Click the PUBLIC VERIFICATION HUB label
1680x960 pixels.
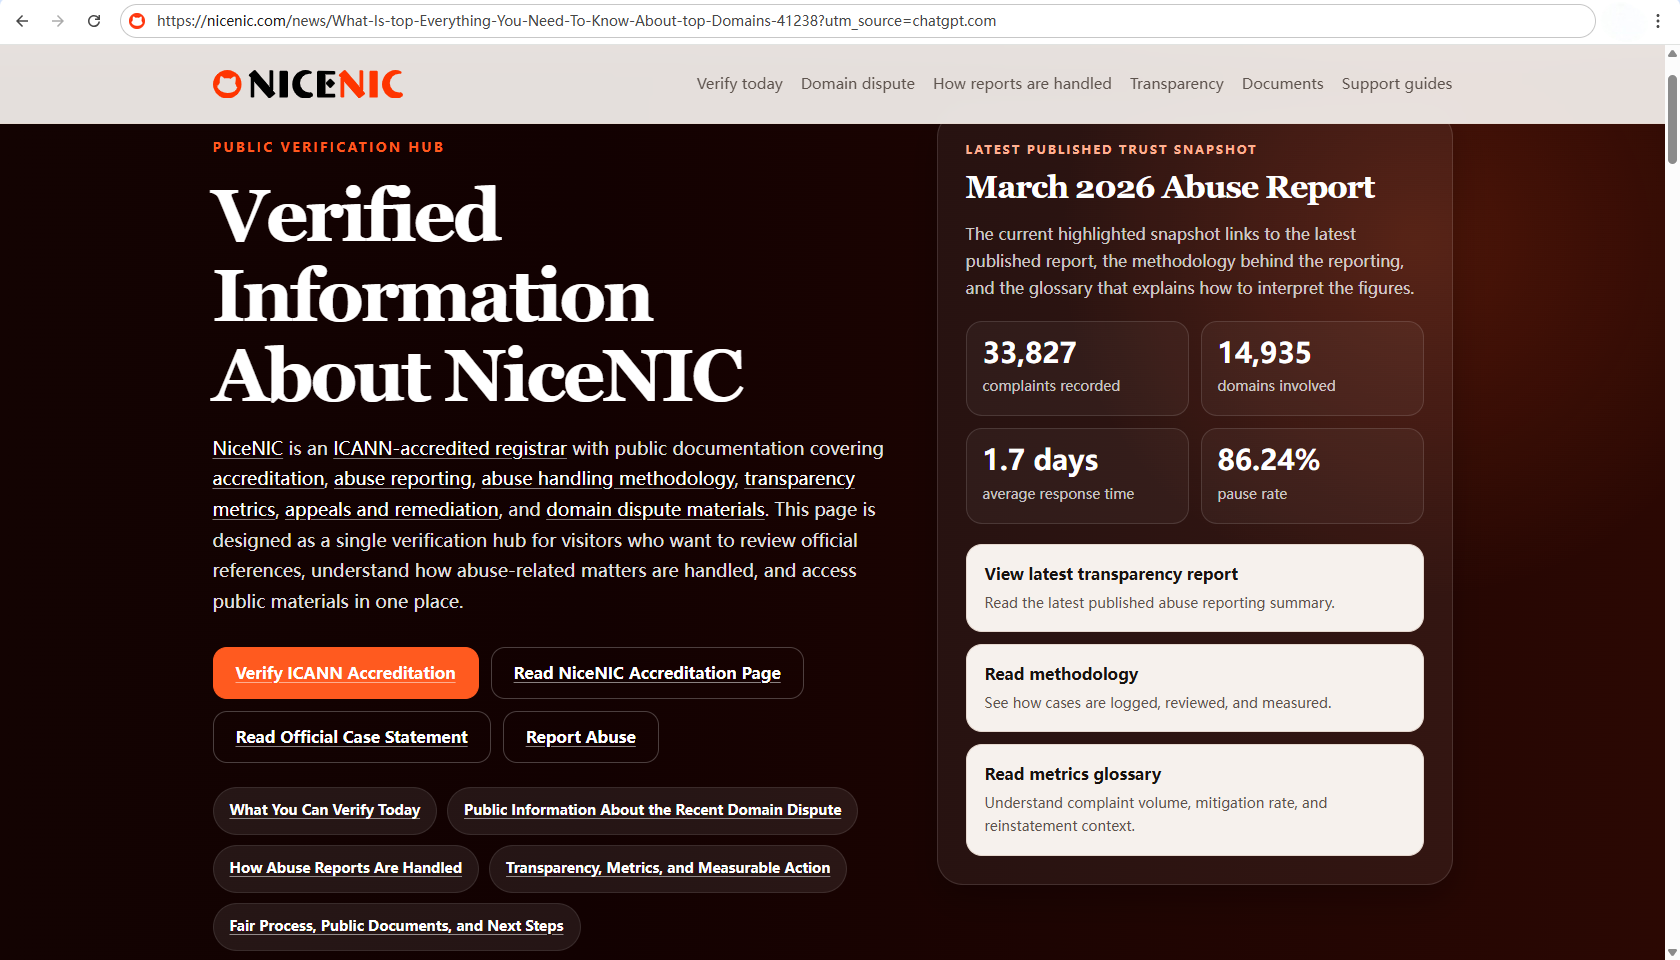point(328,147)
